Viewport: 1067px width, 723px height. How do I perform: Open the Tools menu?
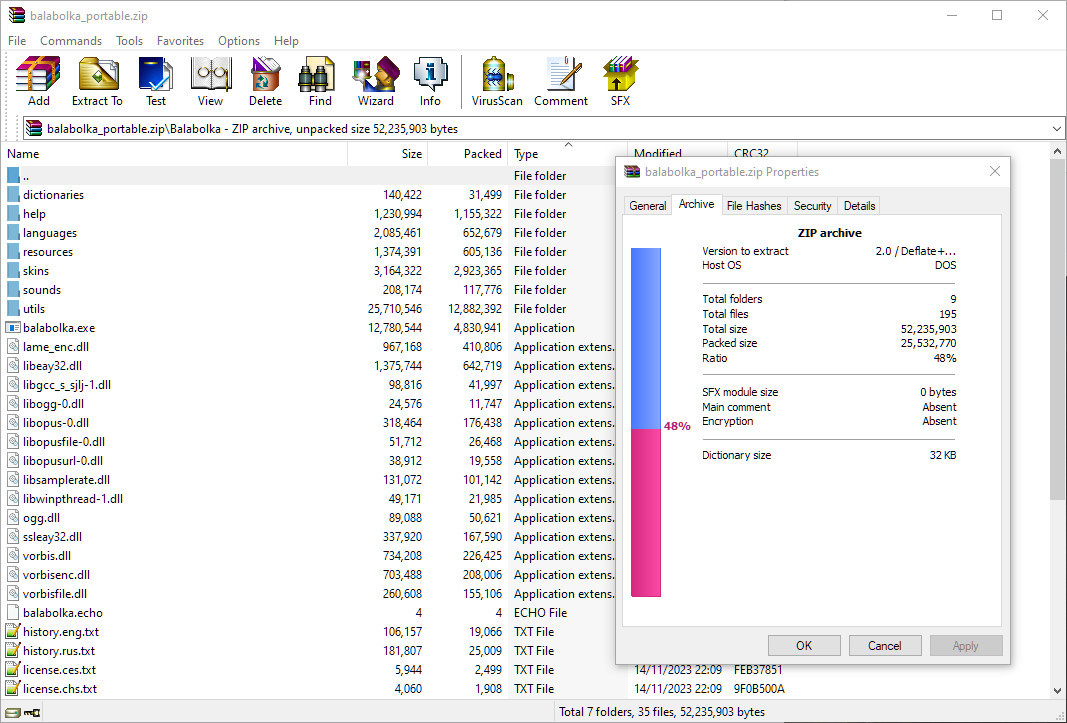129,41
